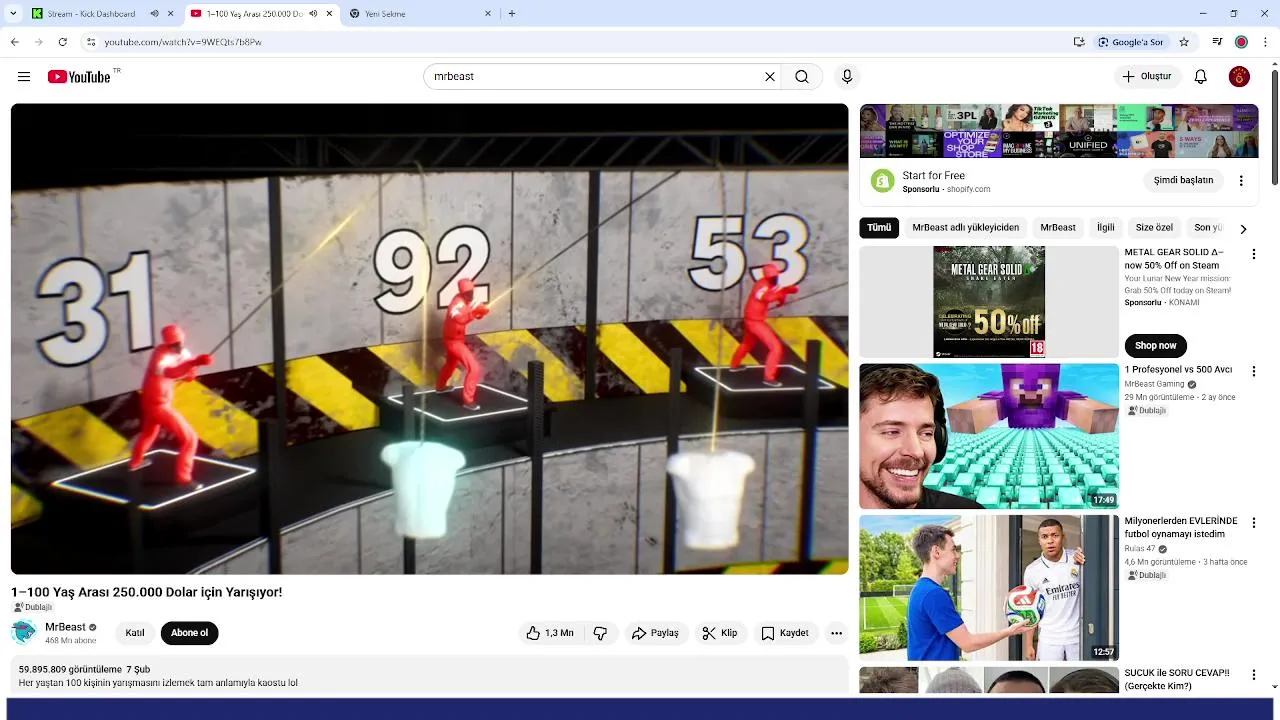
Task: Select the MrBeast filter chip
Action: [x=1058, y=228]
